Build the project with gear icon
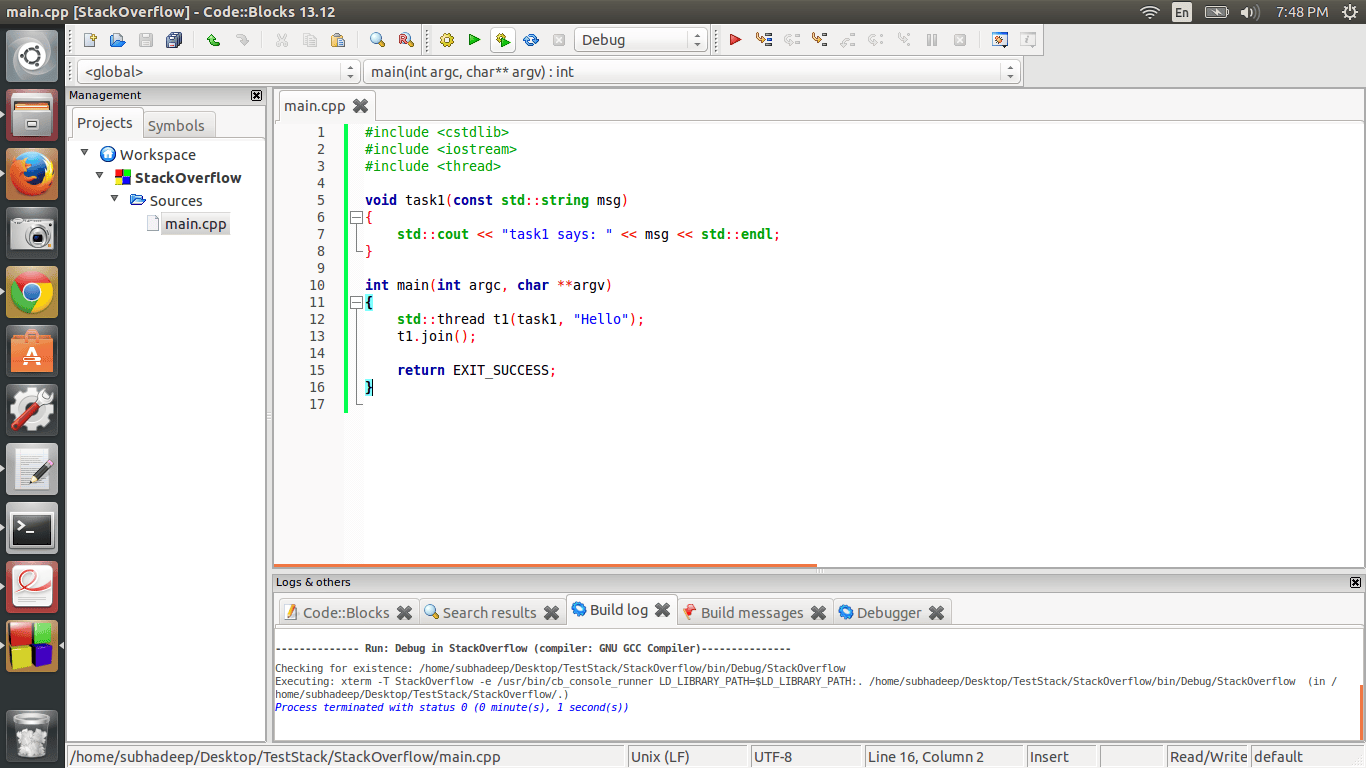 coord(447,40)
